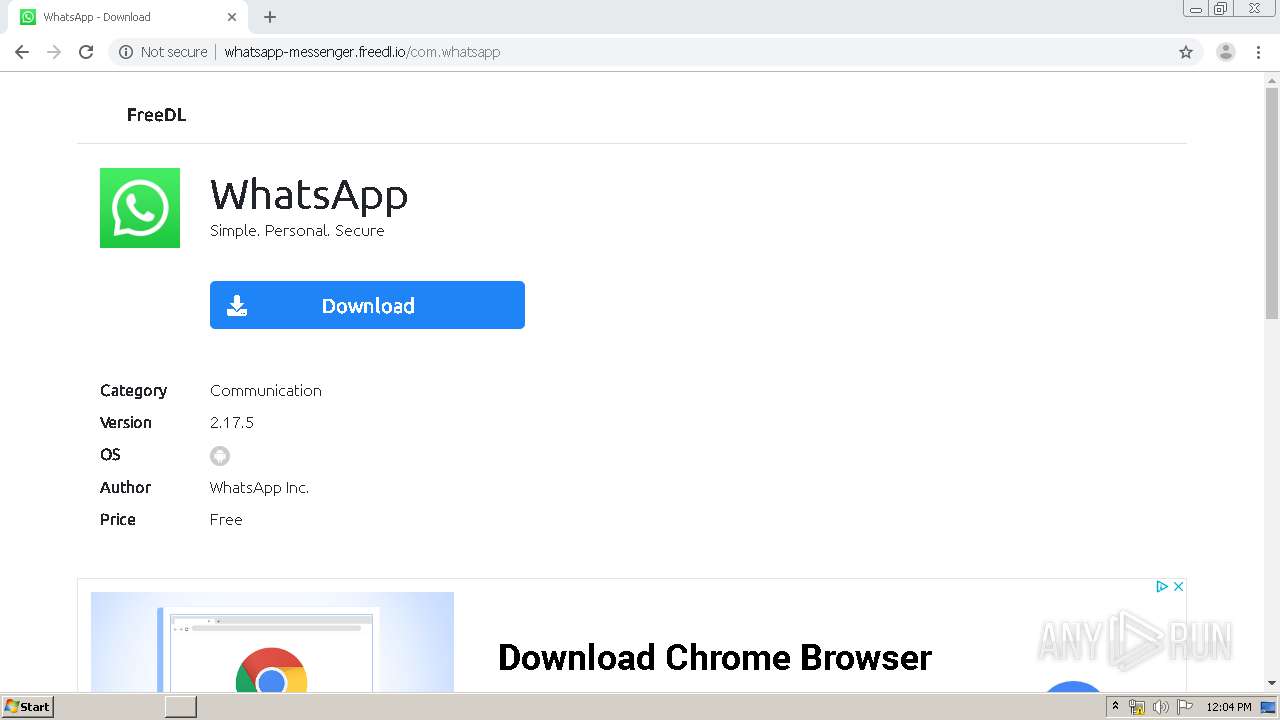1280x720 pixels.
Task: Reload the page with the refresh icon
Action: tap(86, 52)
